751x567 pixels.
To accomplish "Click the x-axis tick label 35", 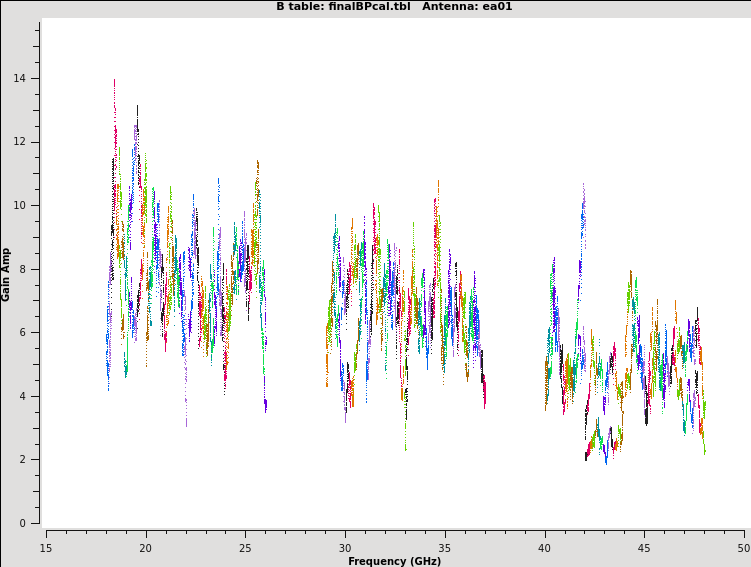I will pyautogui.click(x=445, y=548).
